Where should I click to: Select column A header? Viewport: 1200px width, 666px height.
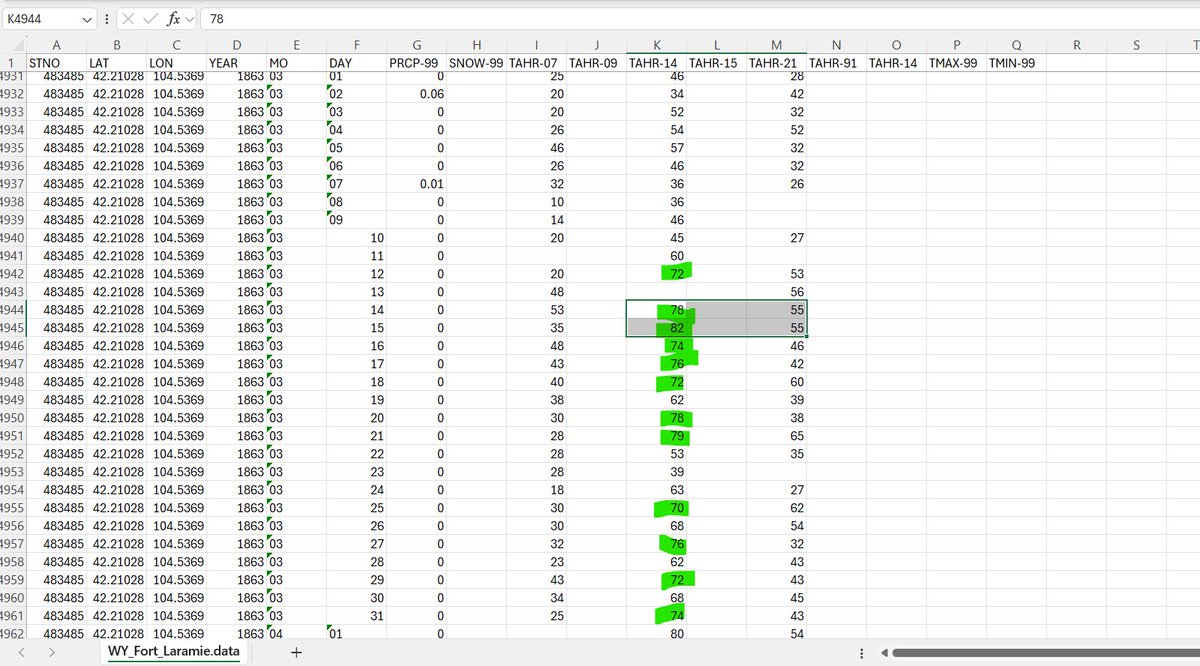pos(55,45)
